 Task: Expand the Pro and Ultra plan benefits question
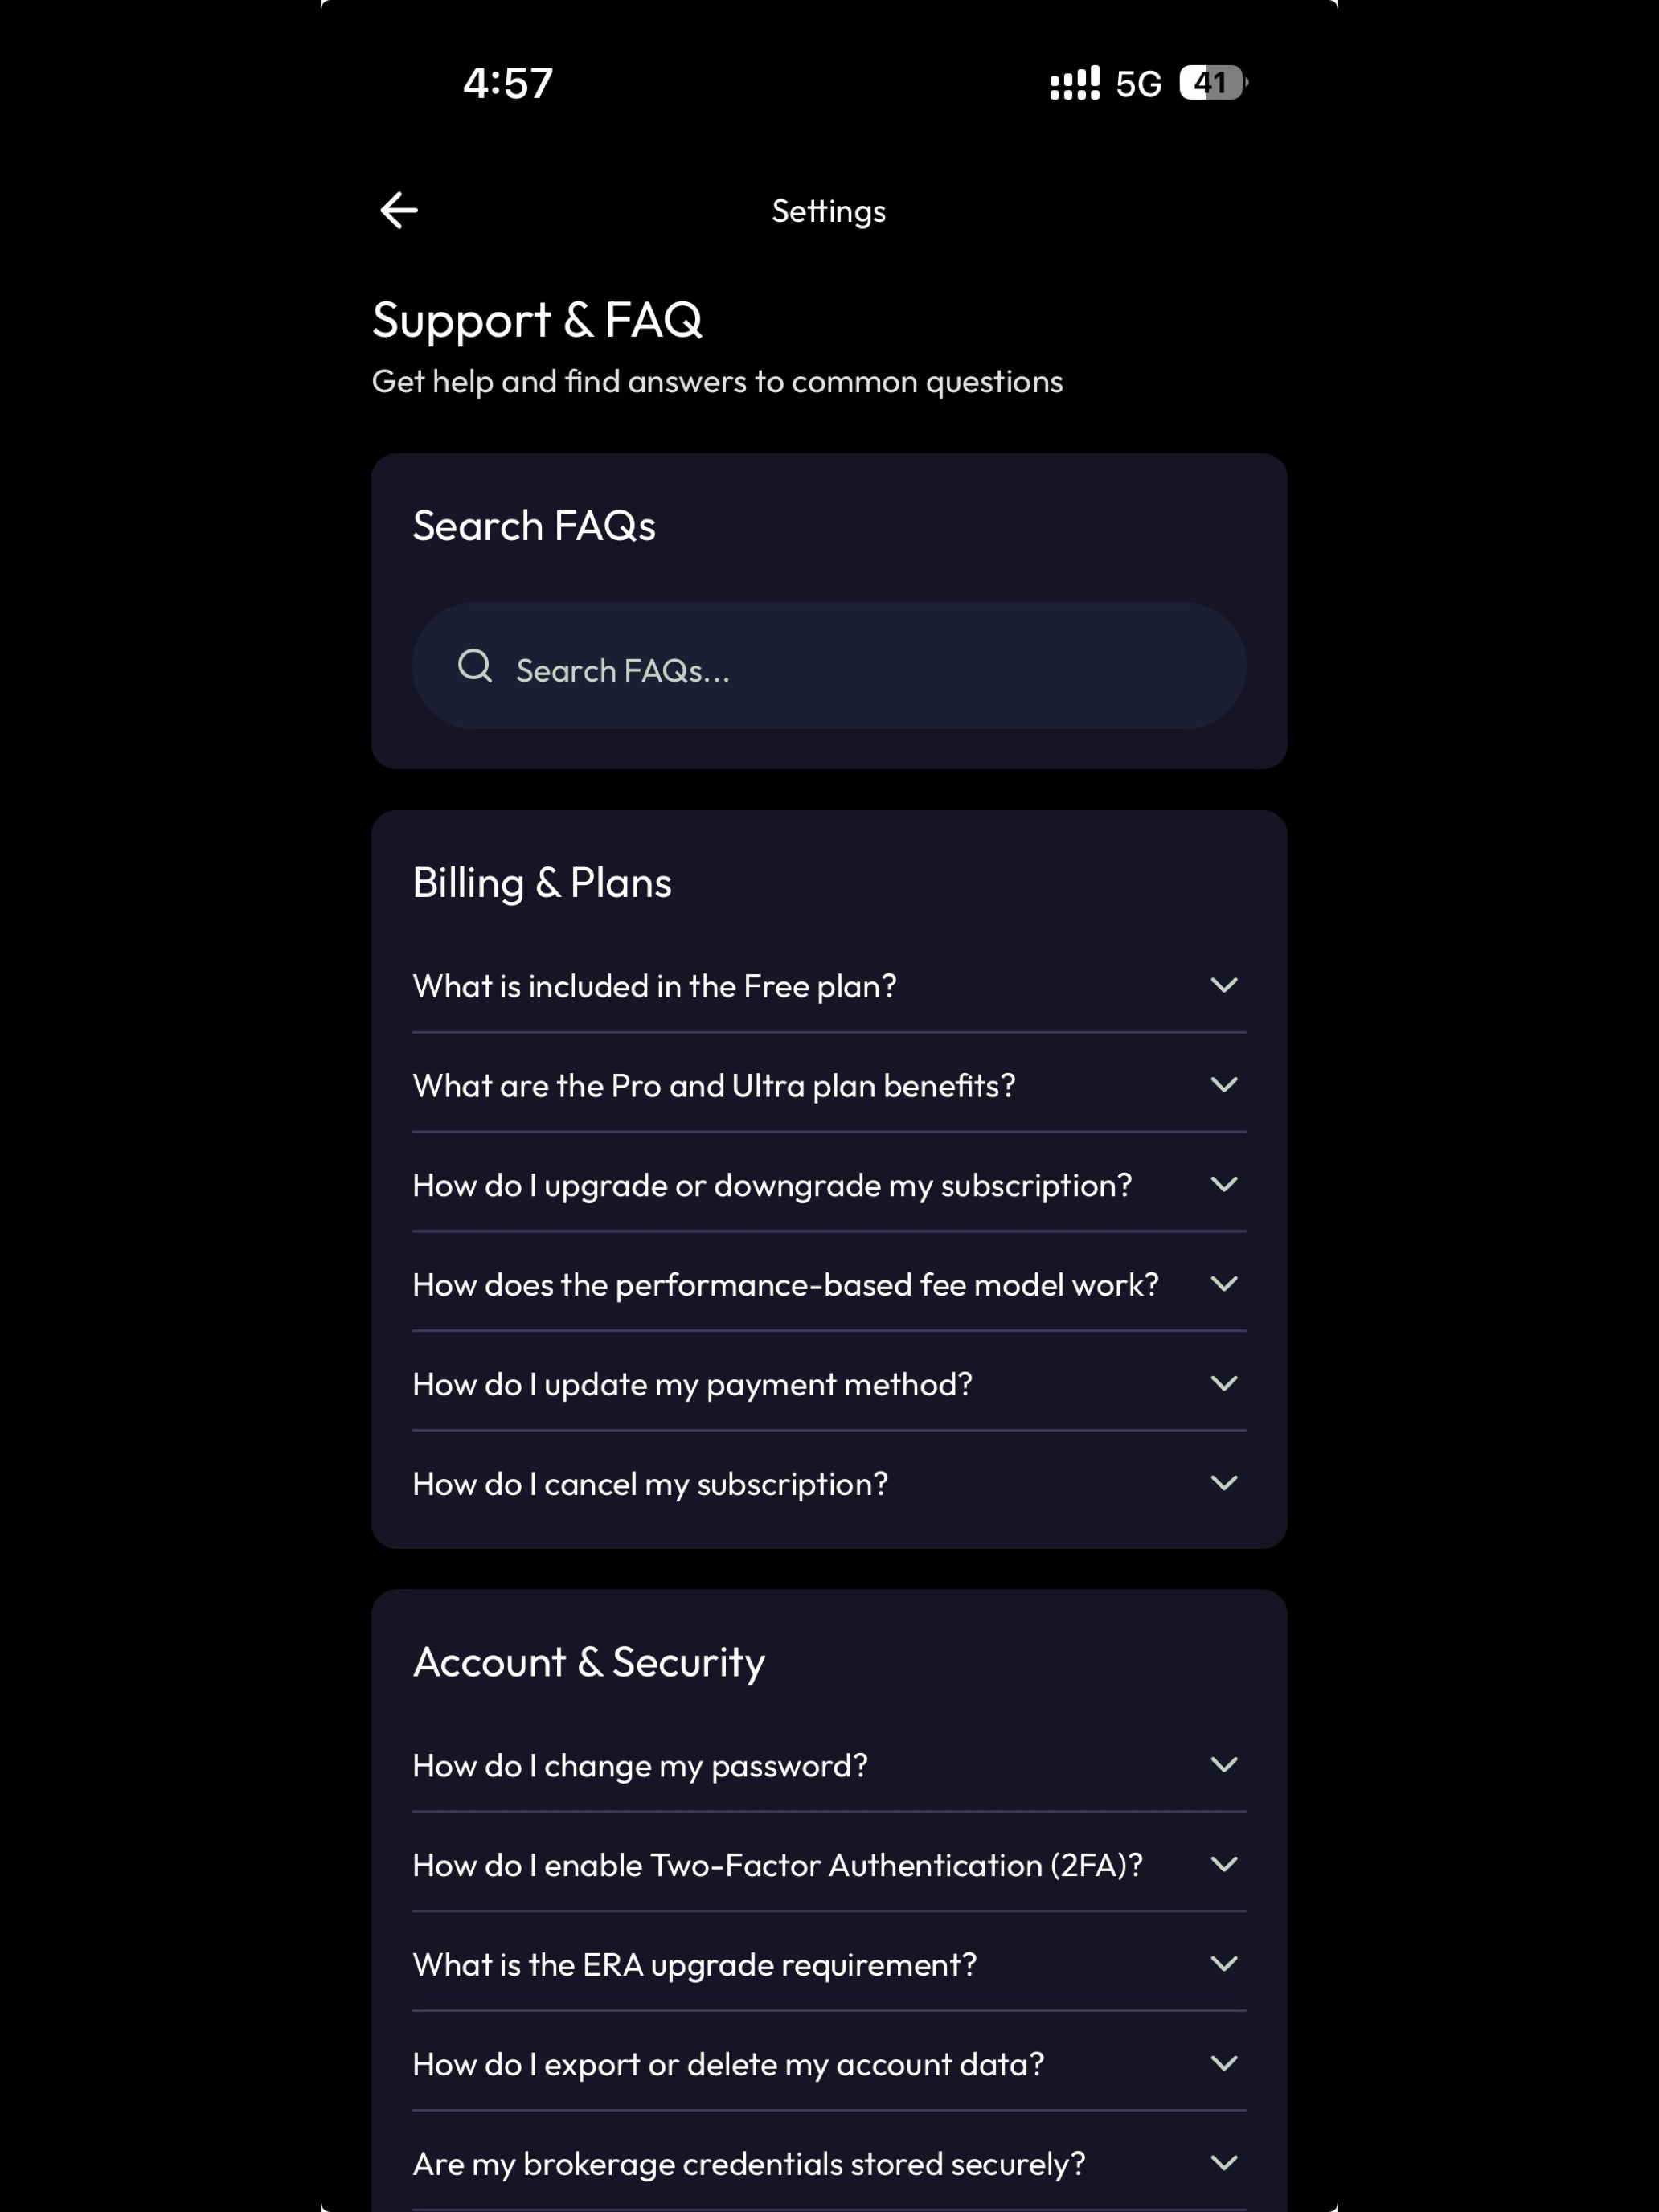pos(829,1084)
